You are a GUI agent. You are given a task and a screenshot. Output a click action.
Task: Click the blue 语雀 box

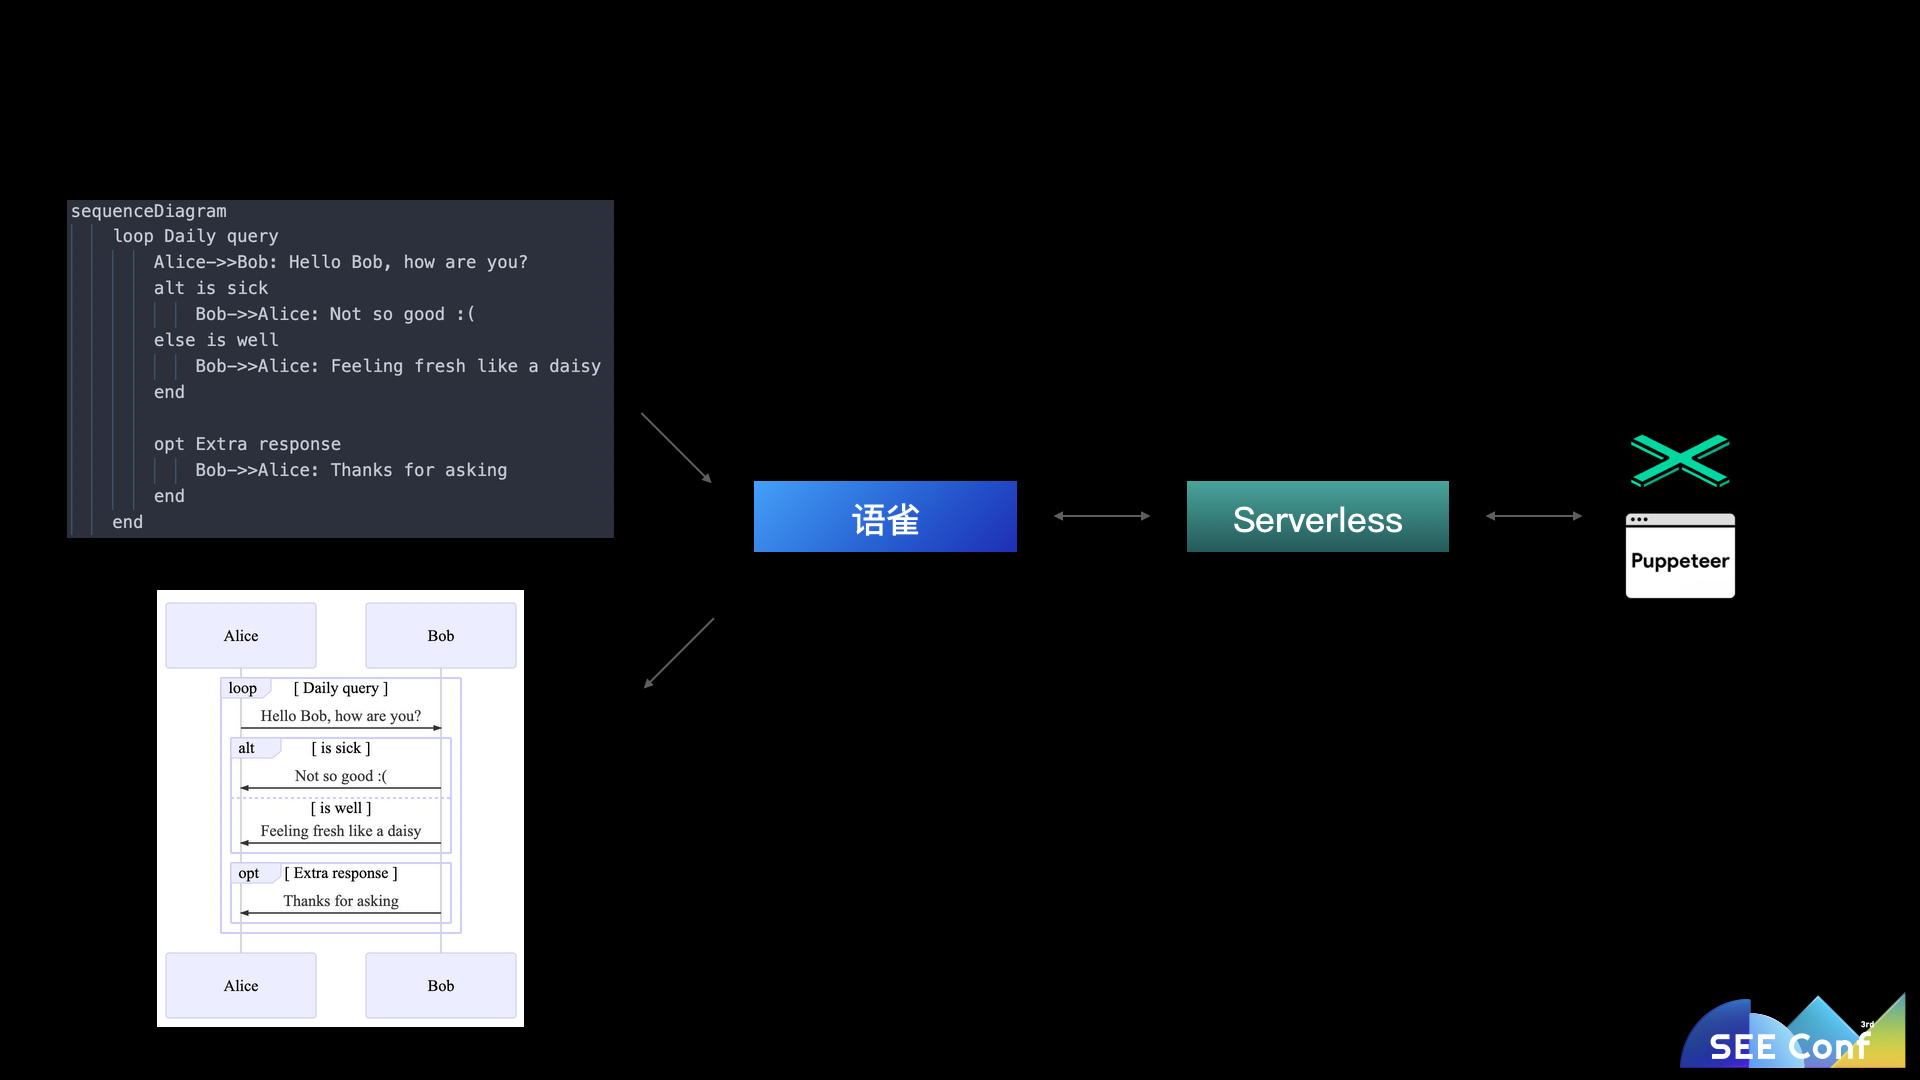885,517
